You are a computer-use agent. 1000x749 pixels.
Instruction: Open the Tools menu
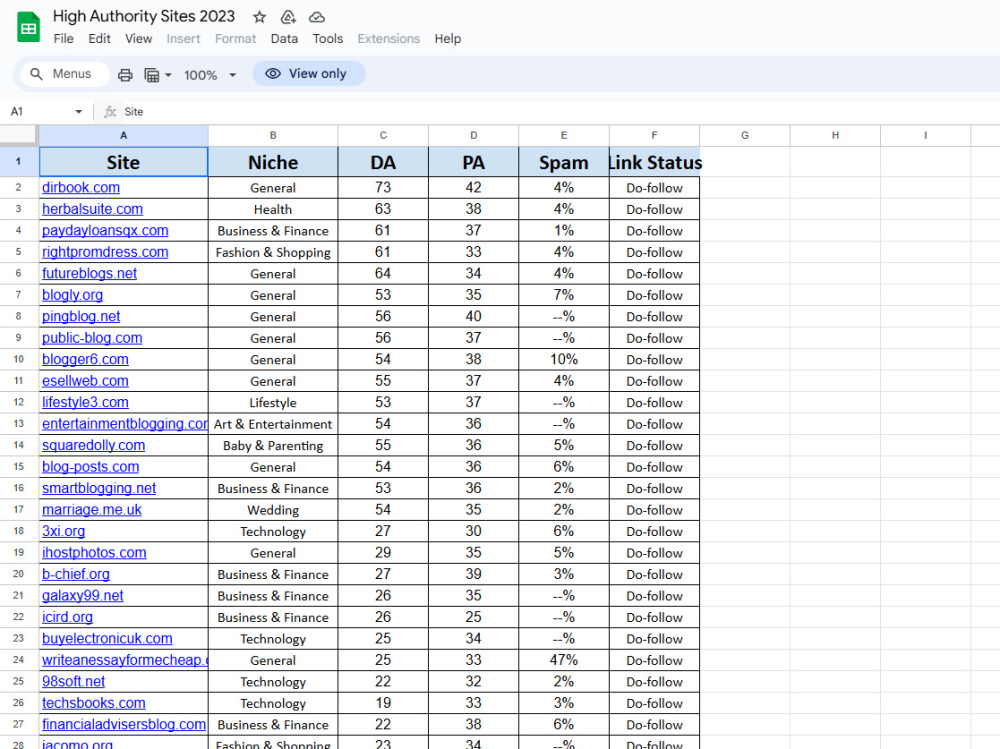click(x=328, y=39)
